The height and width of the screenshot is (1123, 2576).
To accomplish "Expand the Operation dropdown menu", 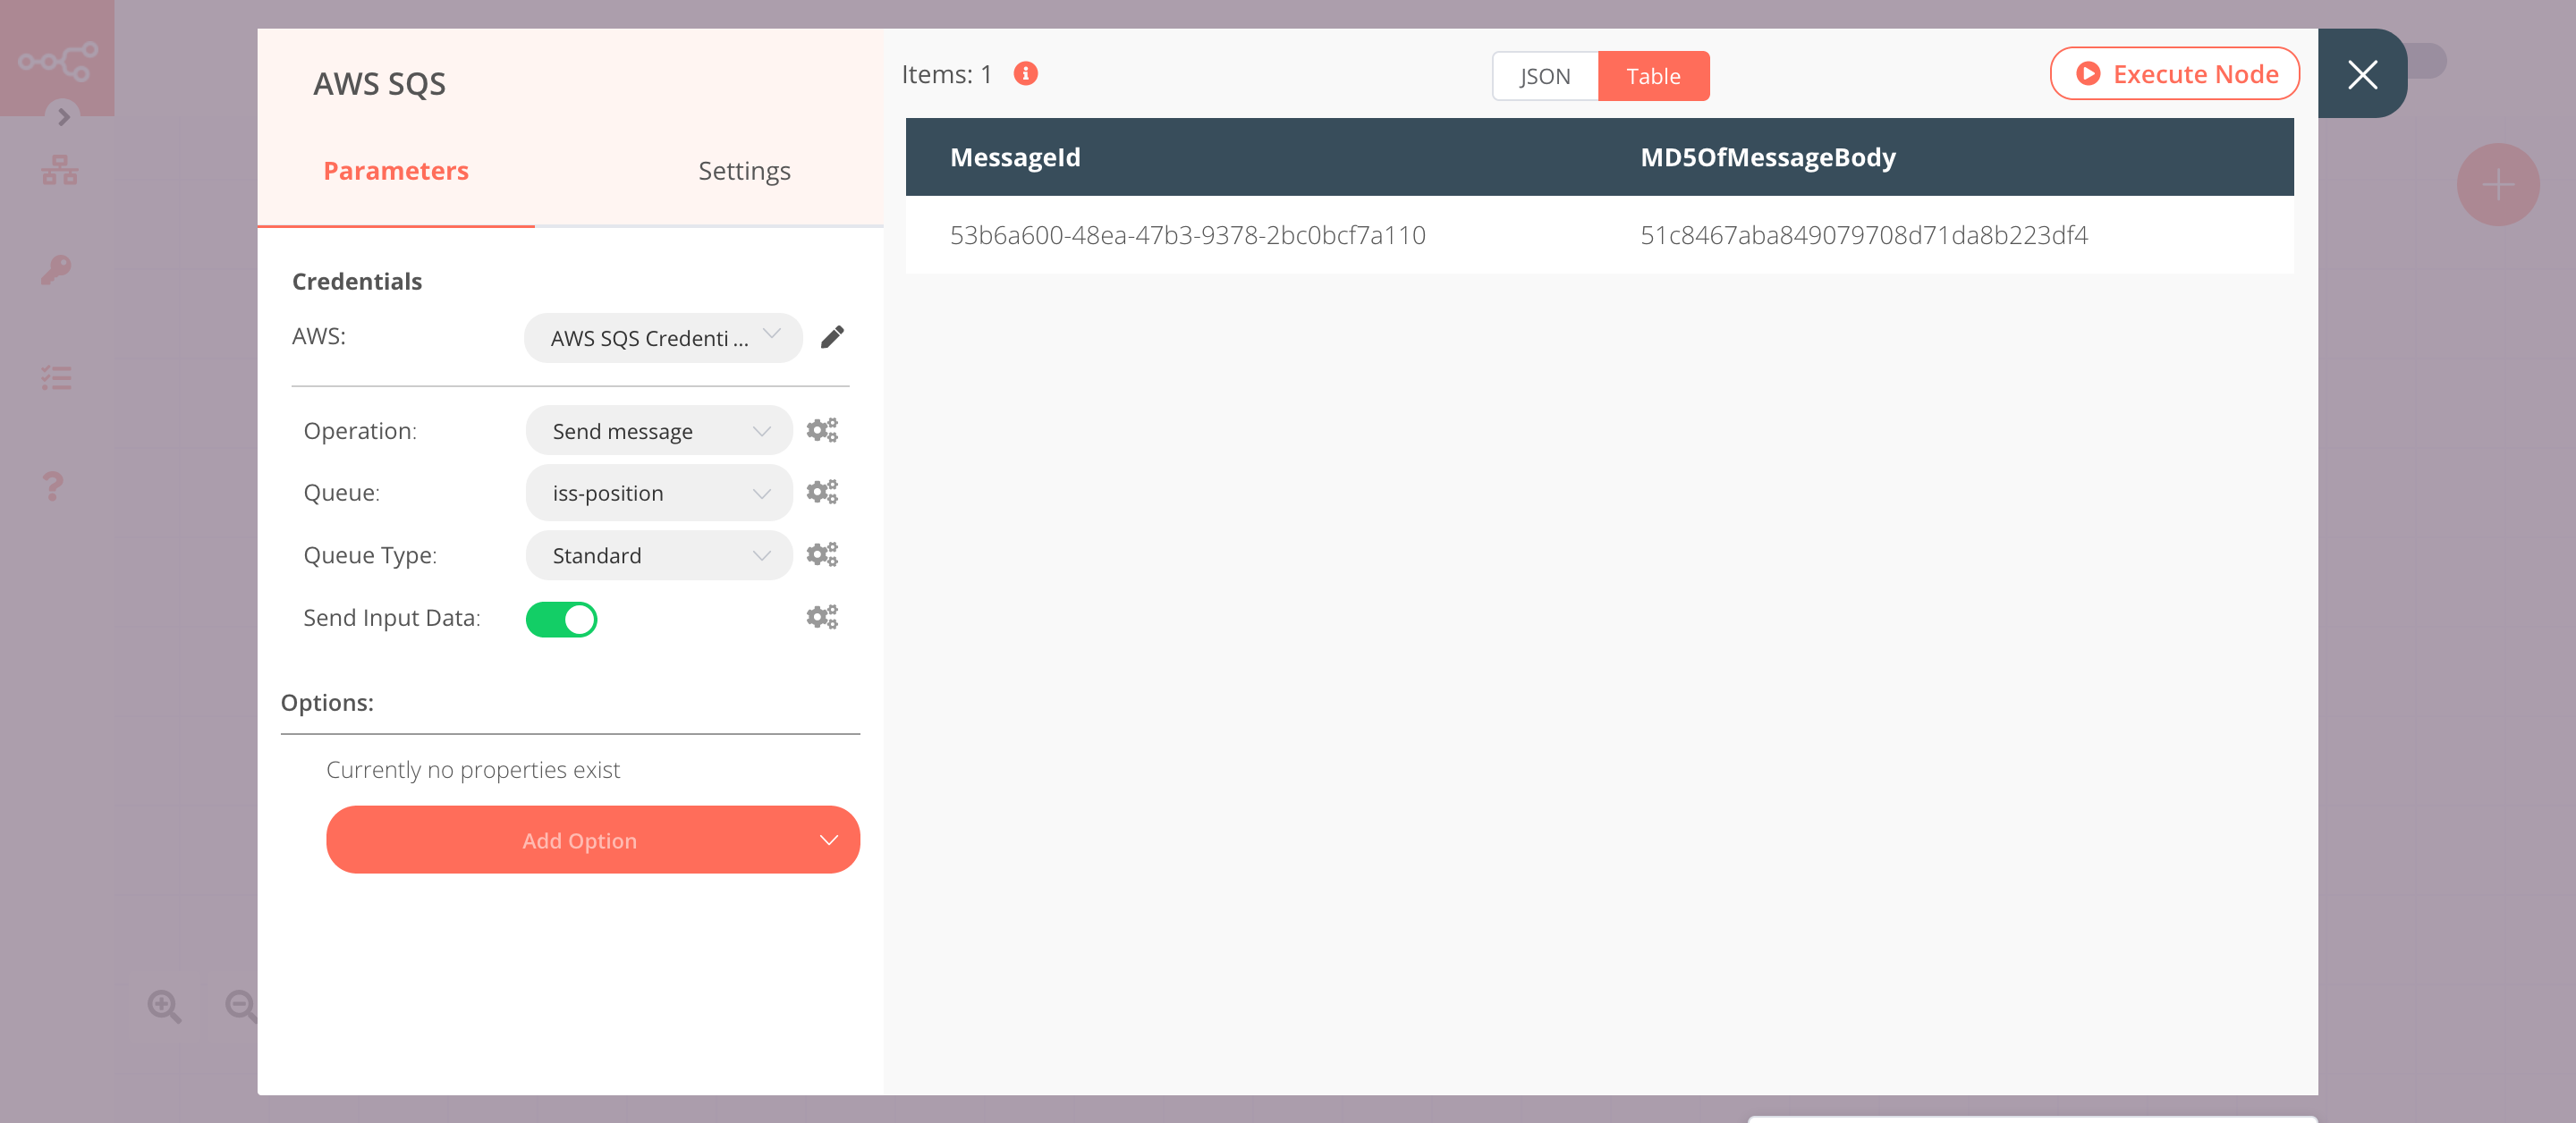I will (657, 430).
